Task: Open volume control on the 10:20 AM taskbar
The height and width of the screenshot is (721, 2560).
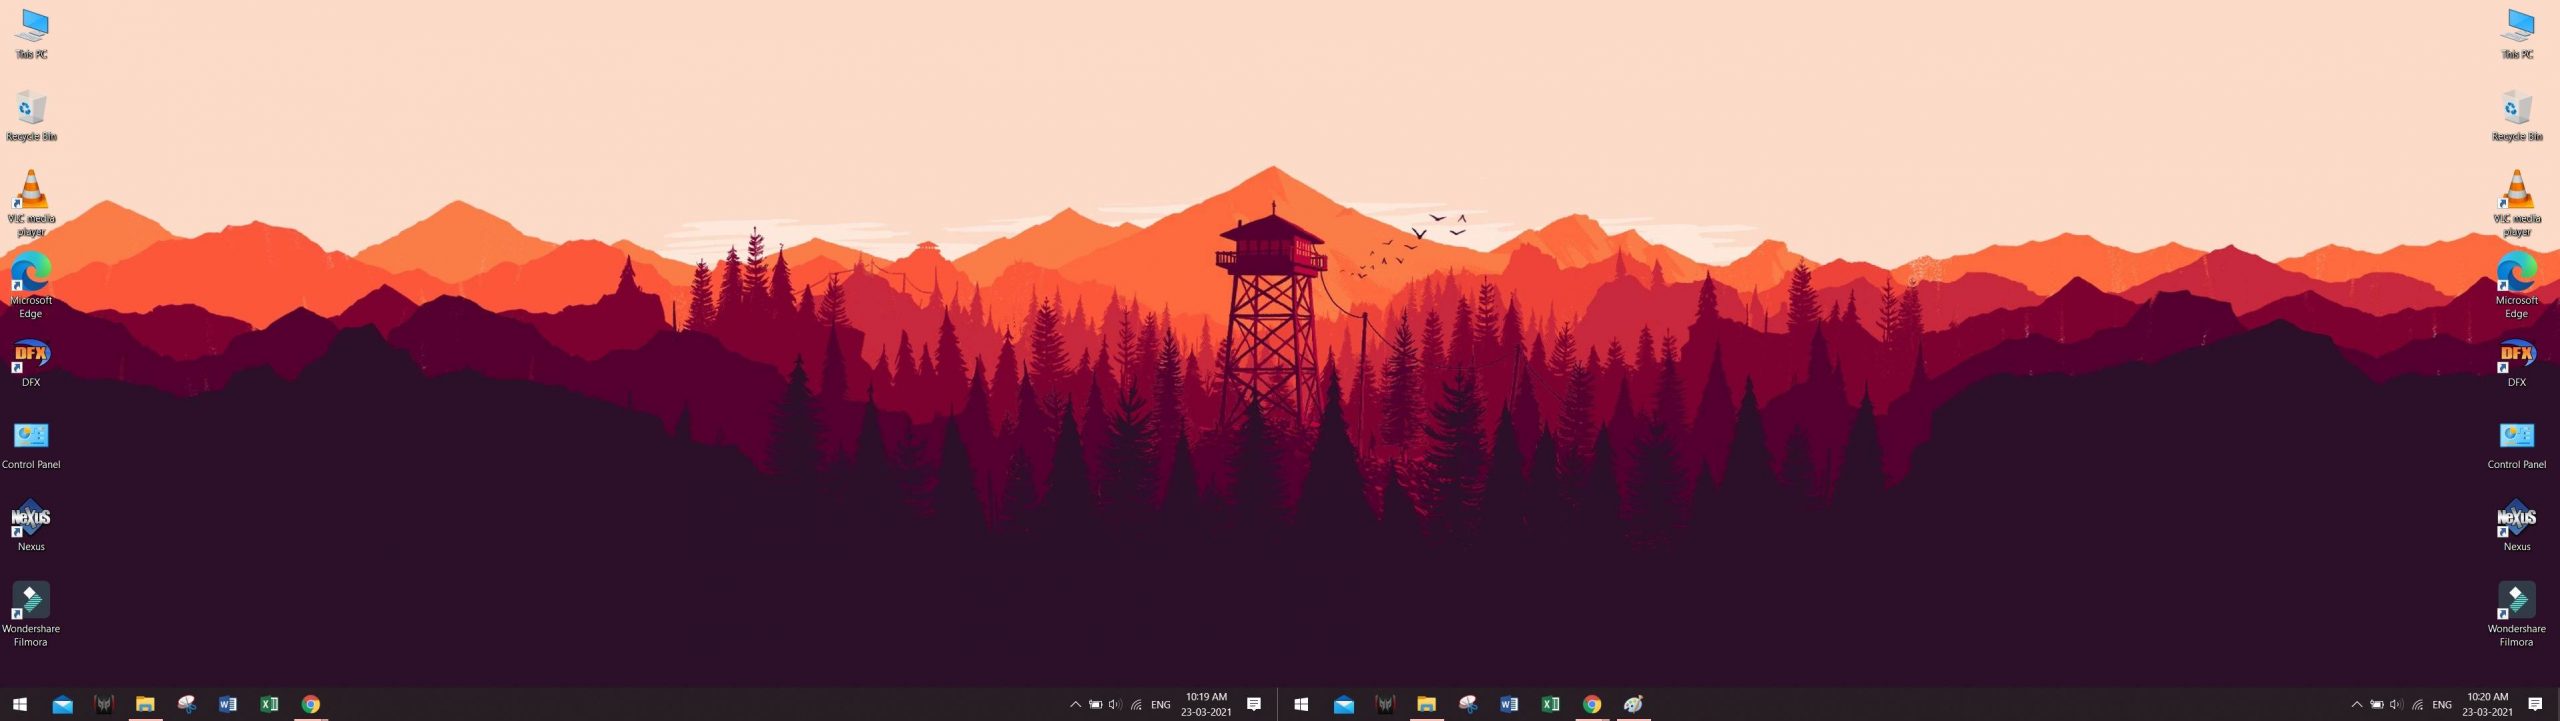Action: (2396, 704)
